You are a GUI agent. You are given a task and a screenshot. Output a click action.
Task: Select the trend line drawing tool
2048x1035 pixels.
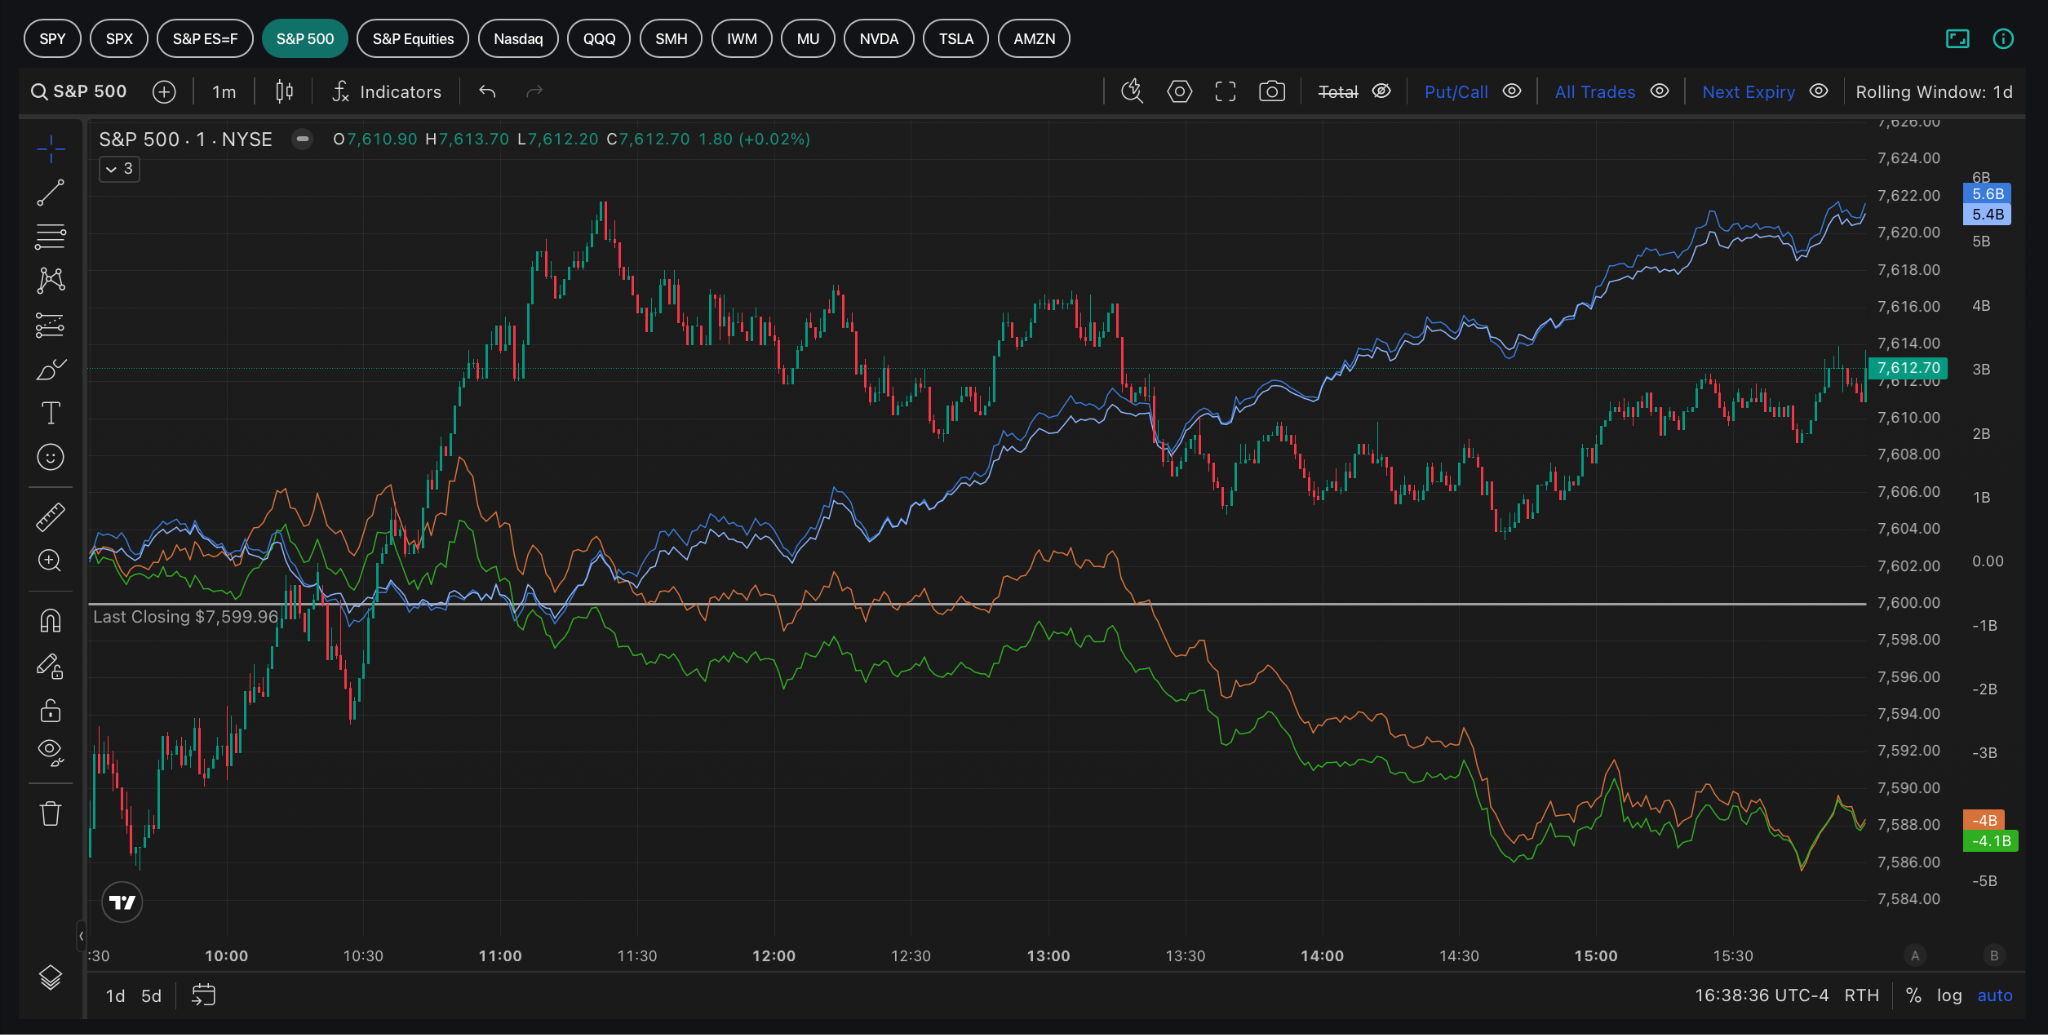[x=50, y=193]
